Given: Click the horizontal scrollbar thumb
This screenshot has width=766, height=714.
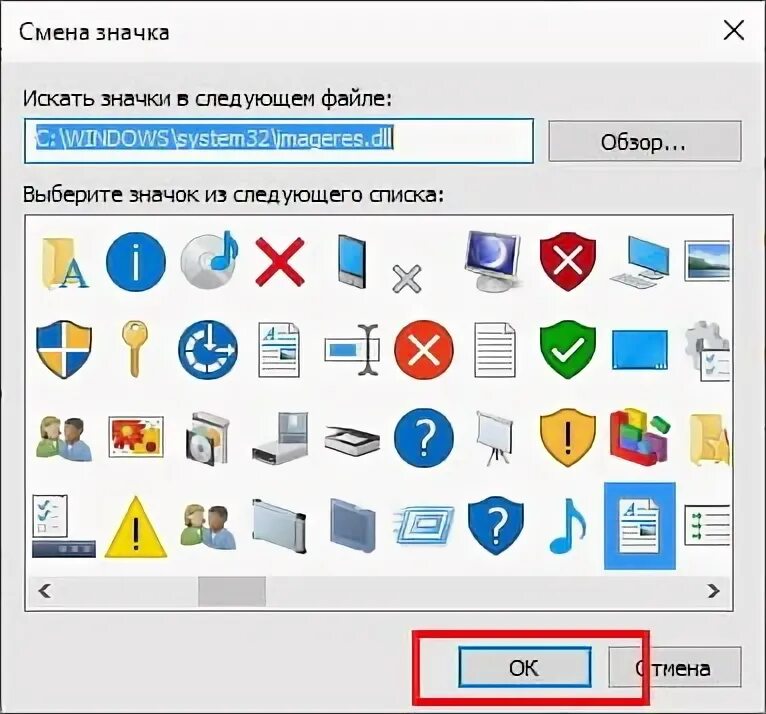Looking at the screenshot, I should click(x=232, y=591).
